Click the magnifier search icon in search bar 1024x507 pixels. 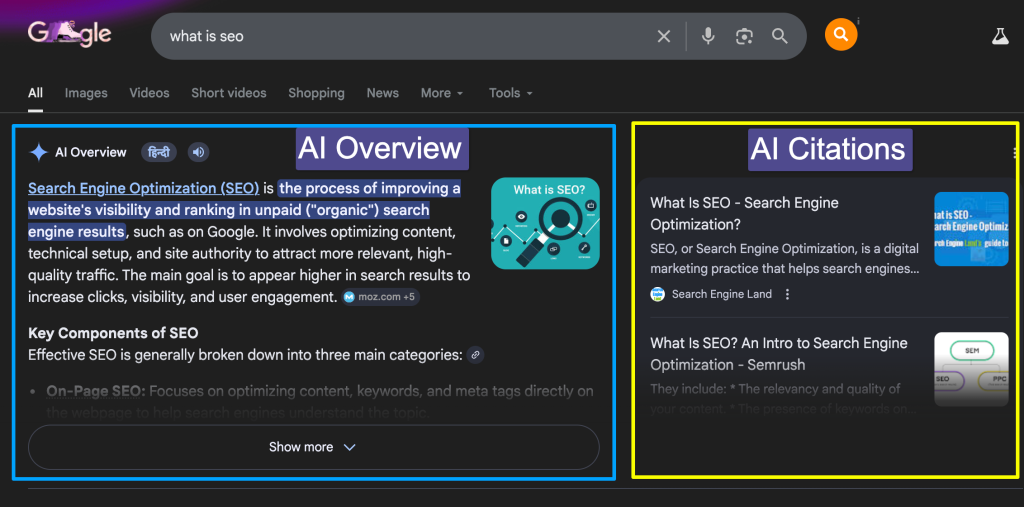tap(780, 36)
